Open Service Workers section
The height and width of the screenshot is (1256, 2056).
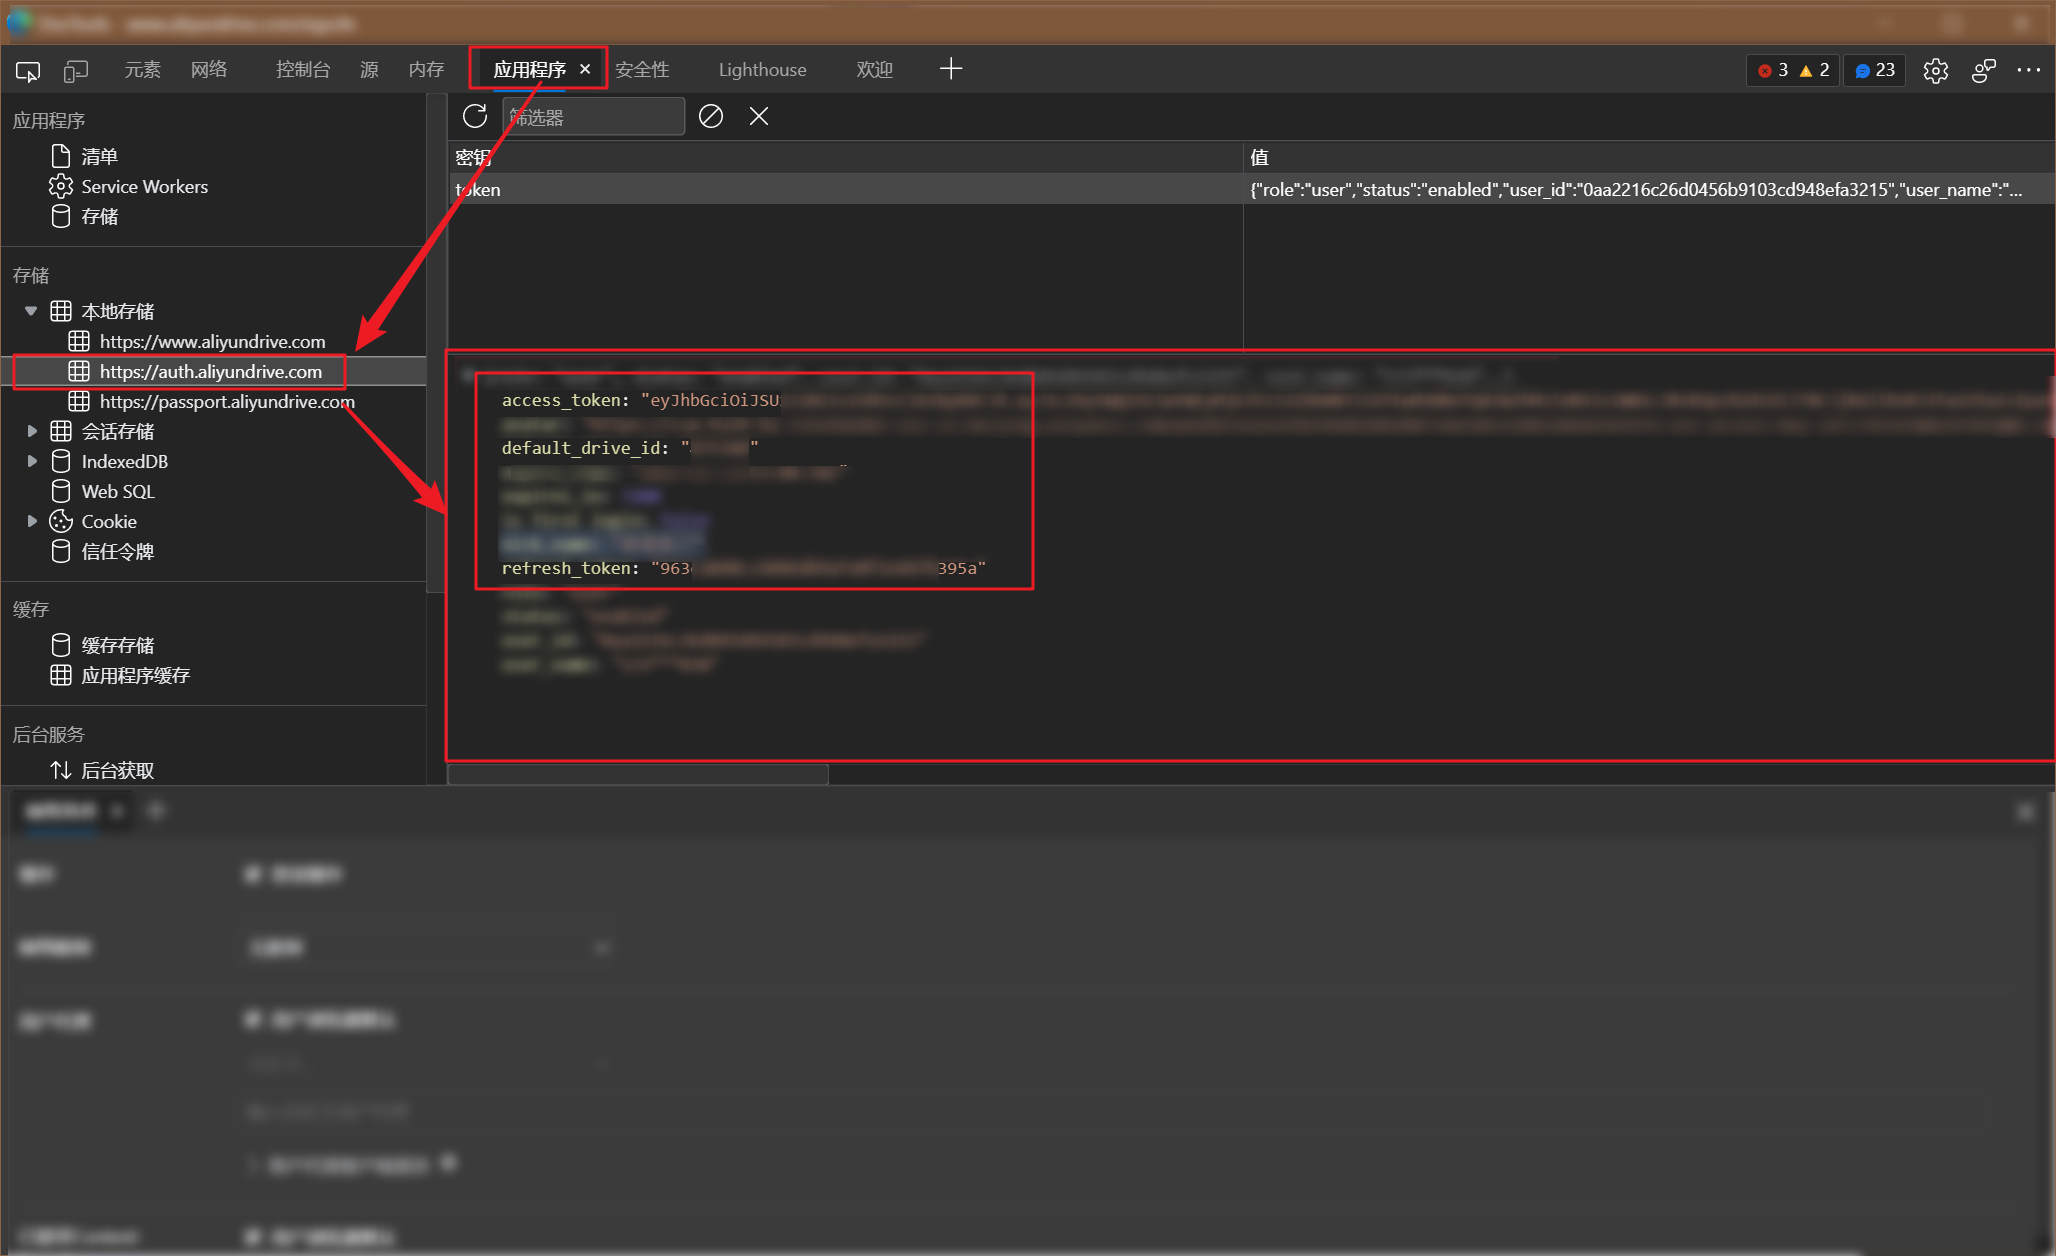click(x=144, y=186)
